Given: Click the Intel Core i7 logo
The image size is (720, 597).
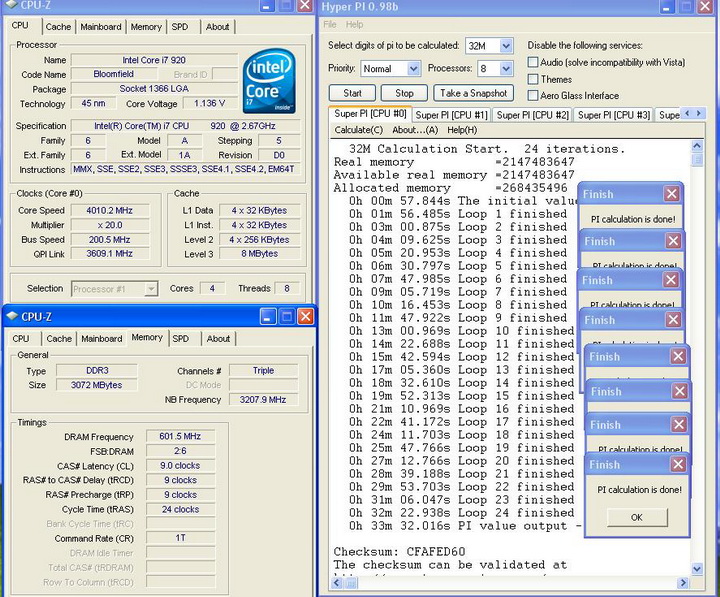Looking at the screenshot, I should (269, 81).
